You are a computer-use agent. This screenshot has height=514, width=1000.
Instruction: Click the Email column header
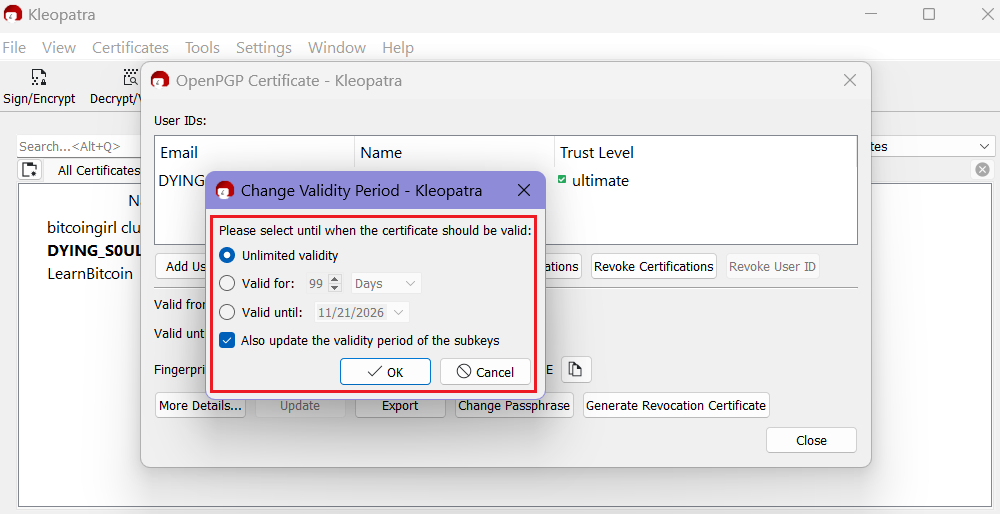point(254,152)
